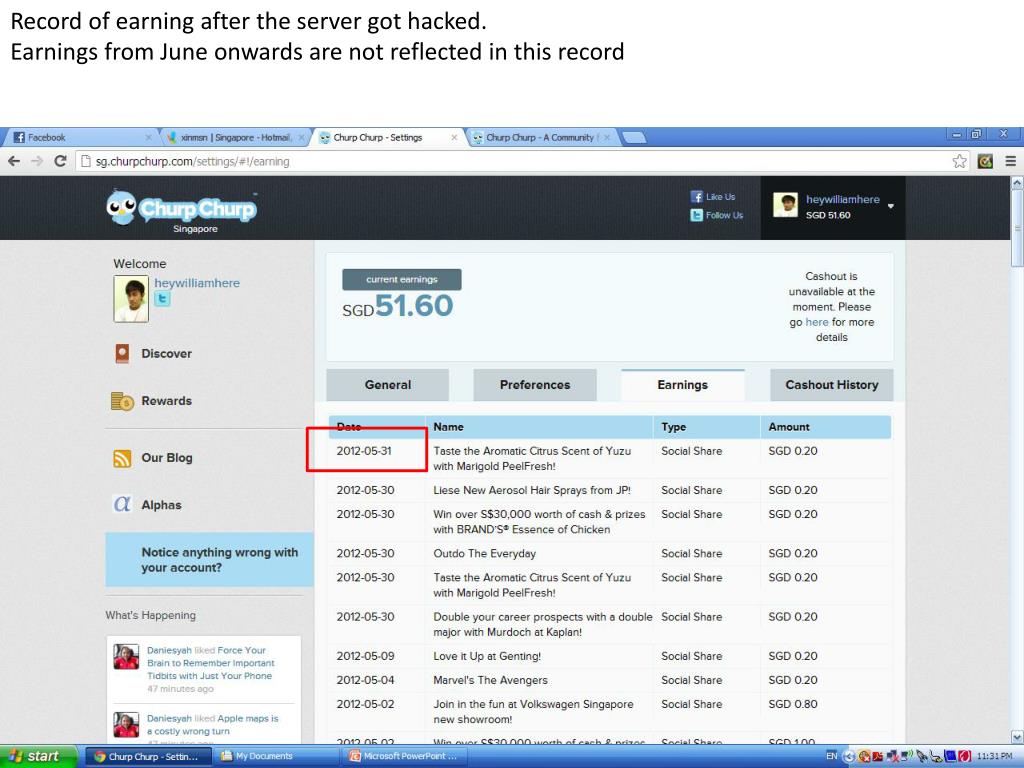Screen dimensions: 1024x768
Task: Click the Name column header
Action: (539, 426)
